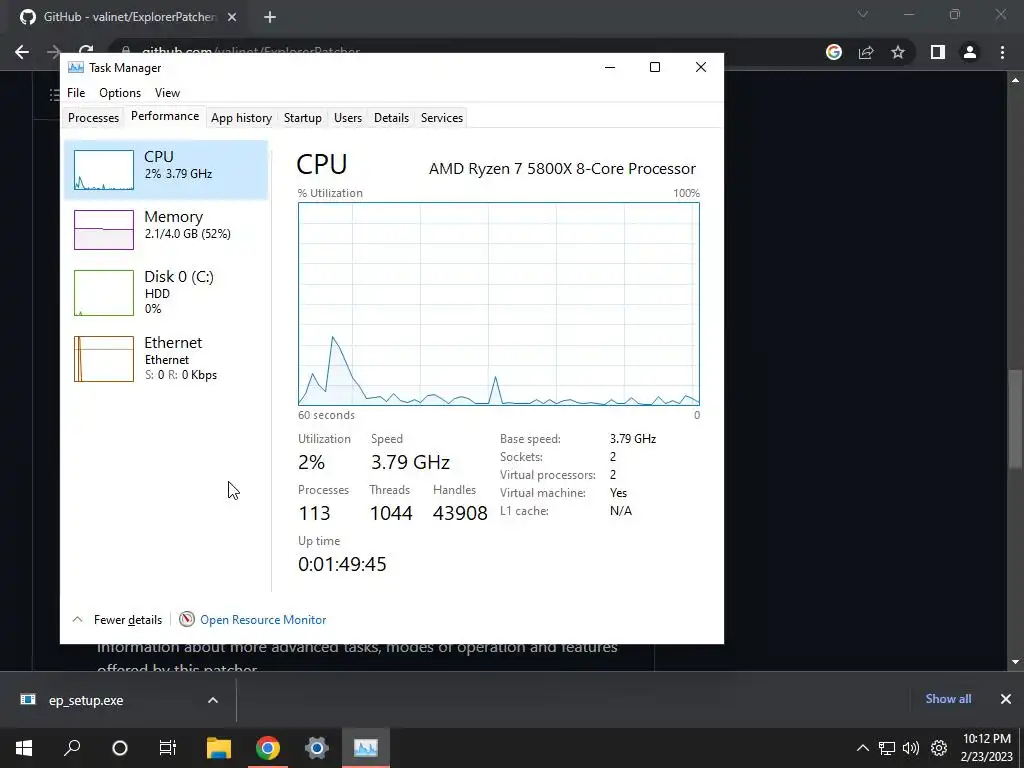Open File Explorer from the taskbar

(219, 748)
